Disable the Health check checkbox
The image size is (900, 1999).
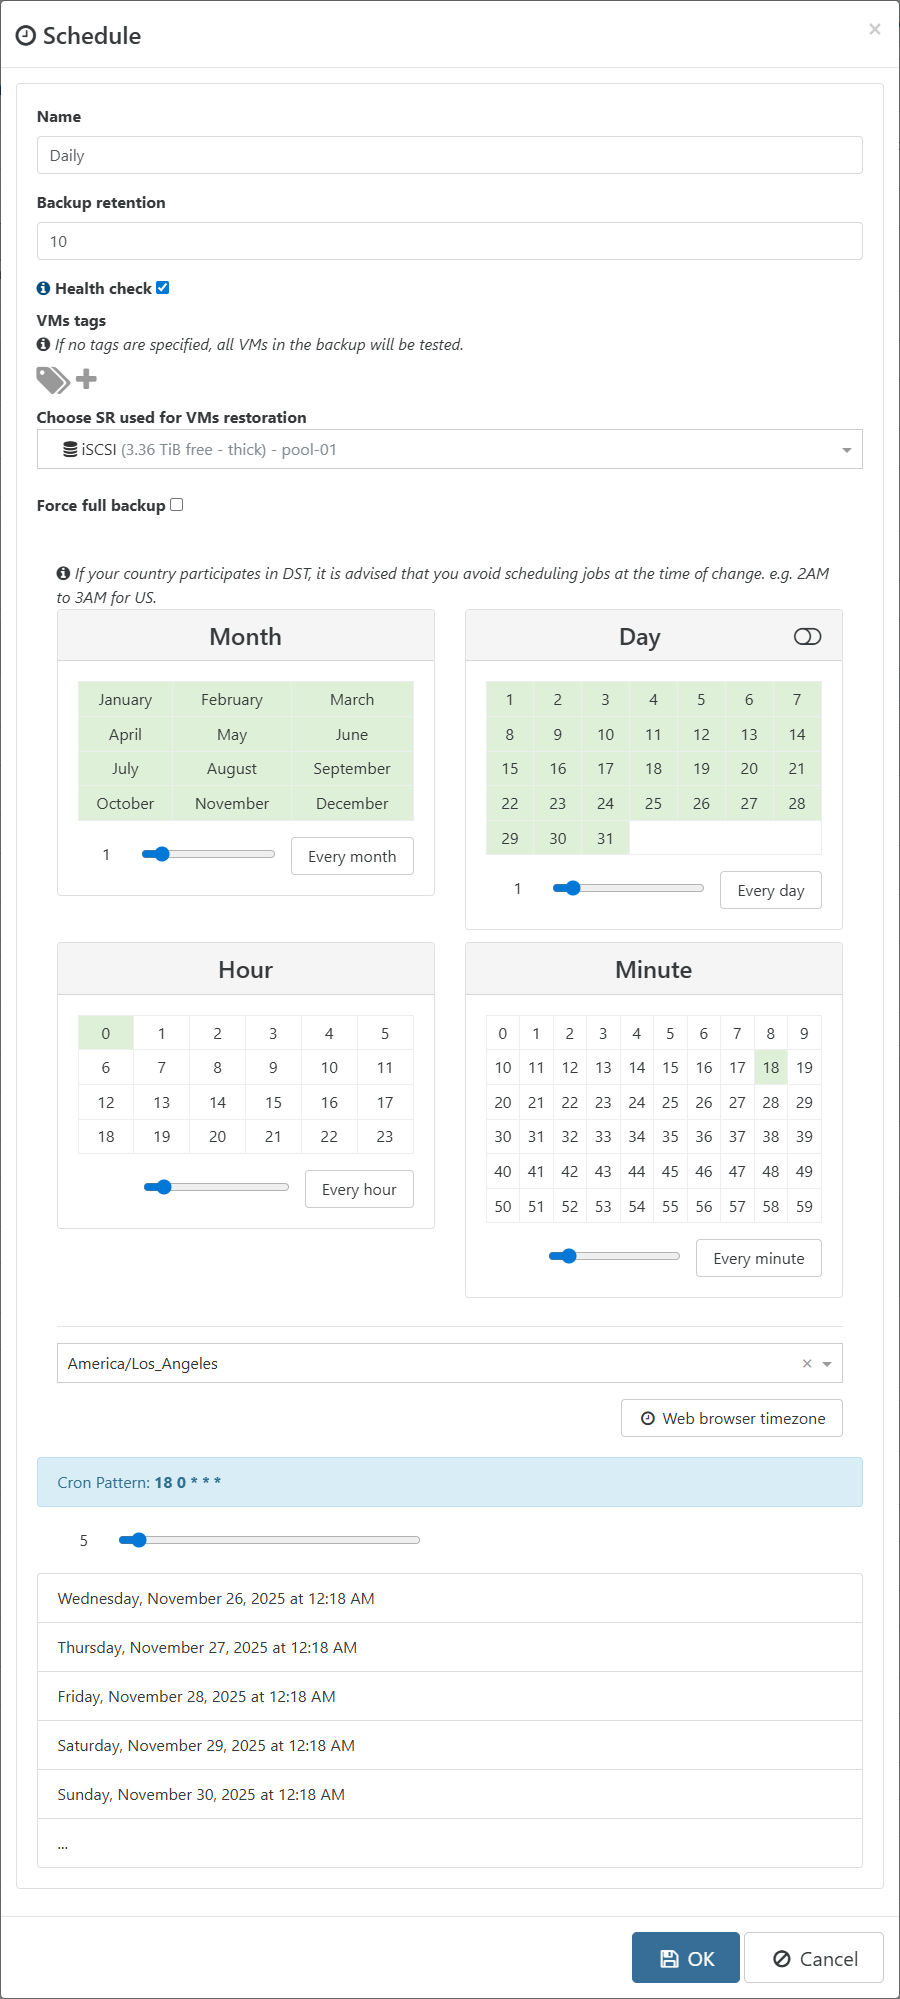pyautogui.click(x=163, y=288)
